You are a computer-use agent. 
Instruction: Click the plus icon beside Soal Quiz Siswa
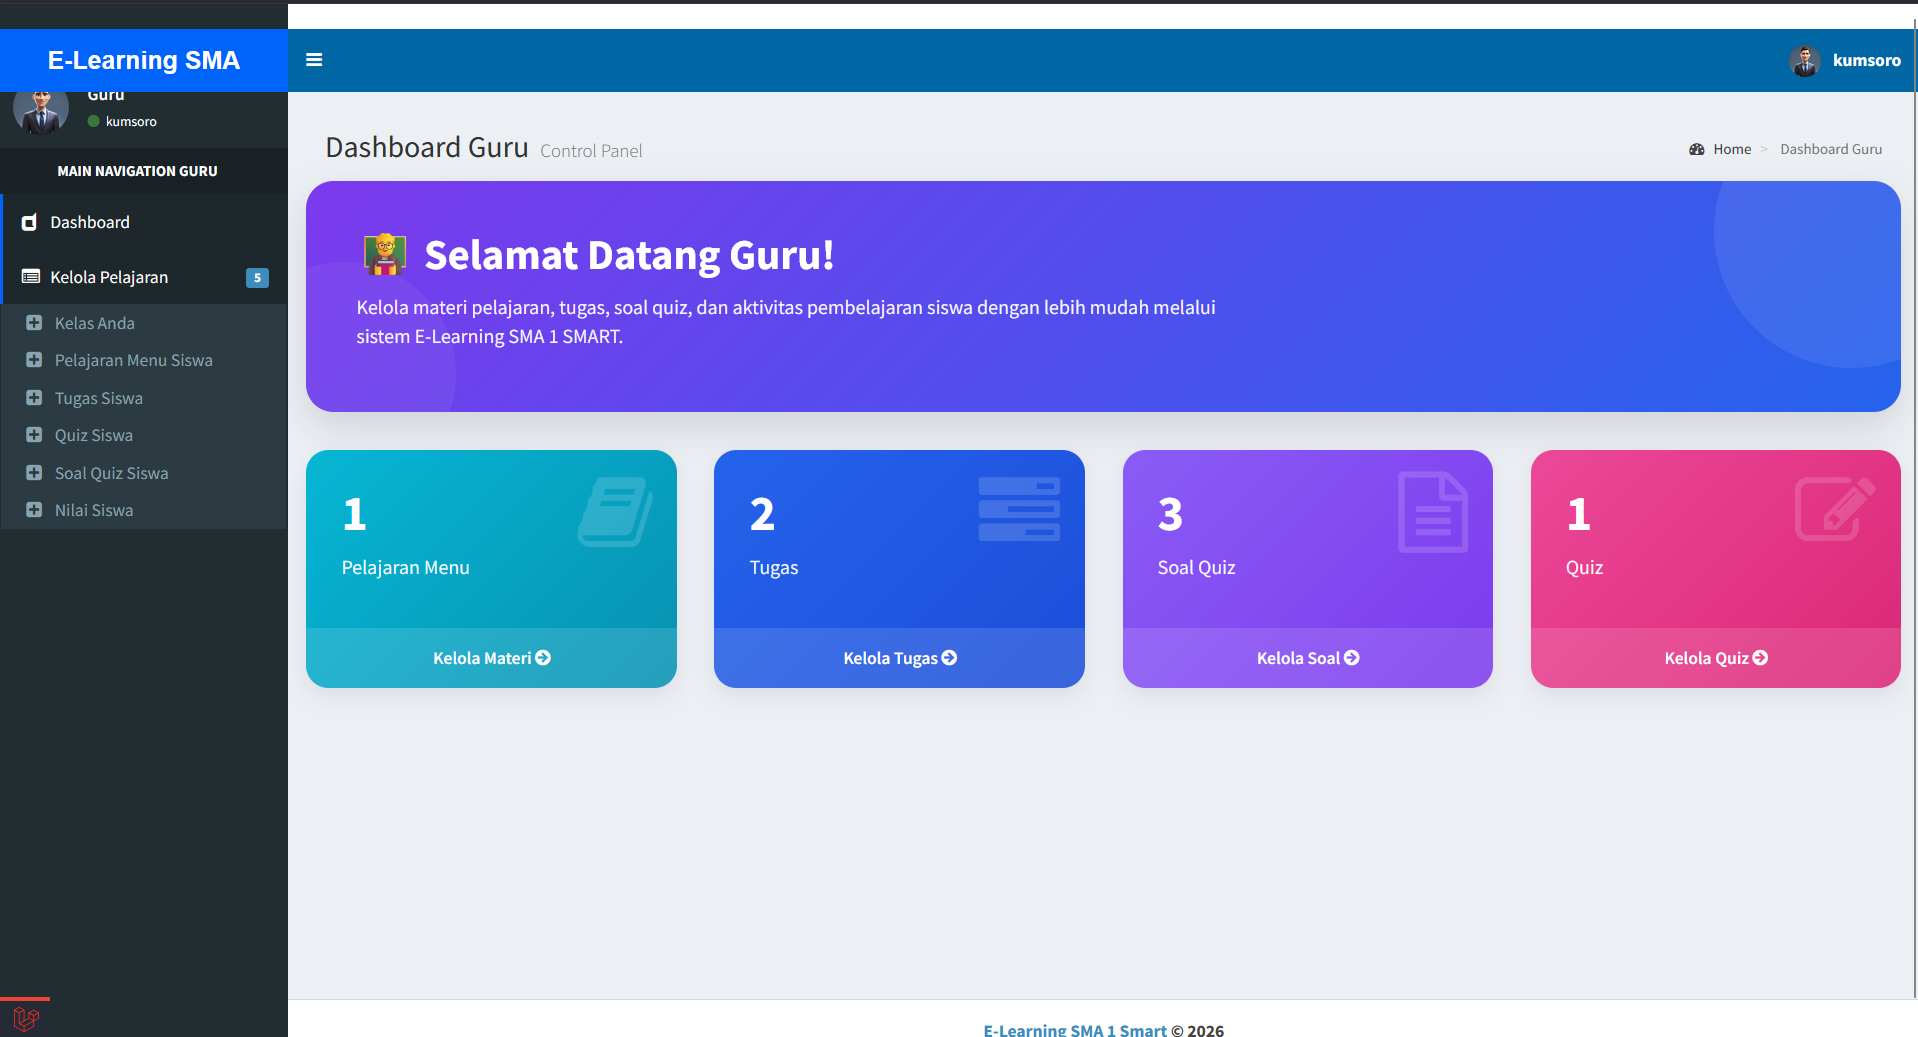[34, 473]
